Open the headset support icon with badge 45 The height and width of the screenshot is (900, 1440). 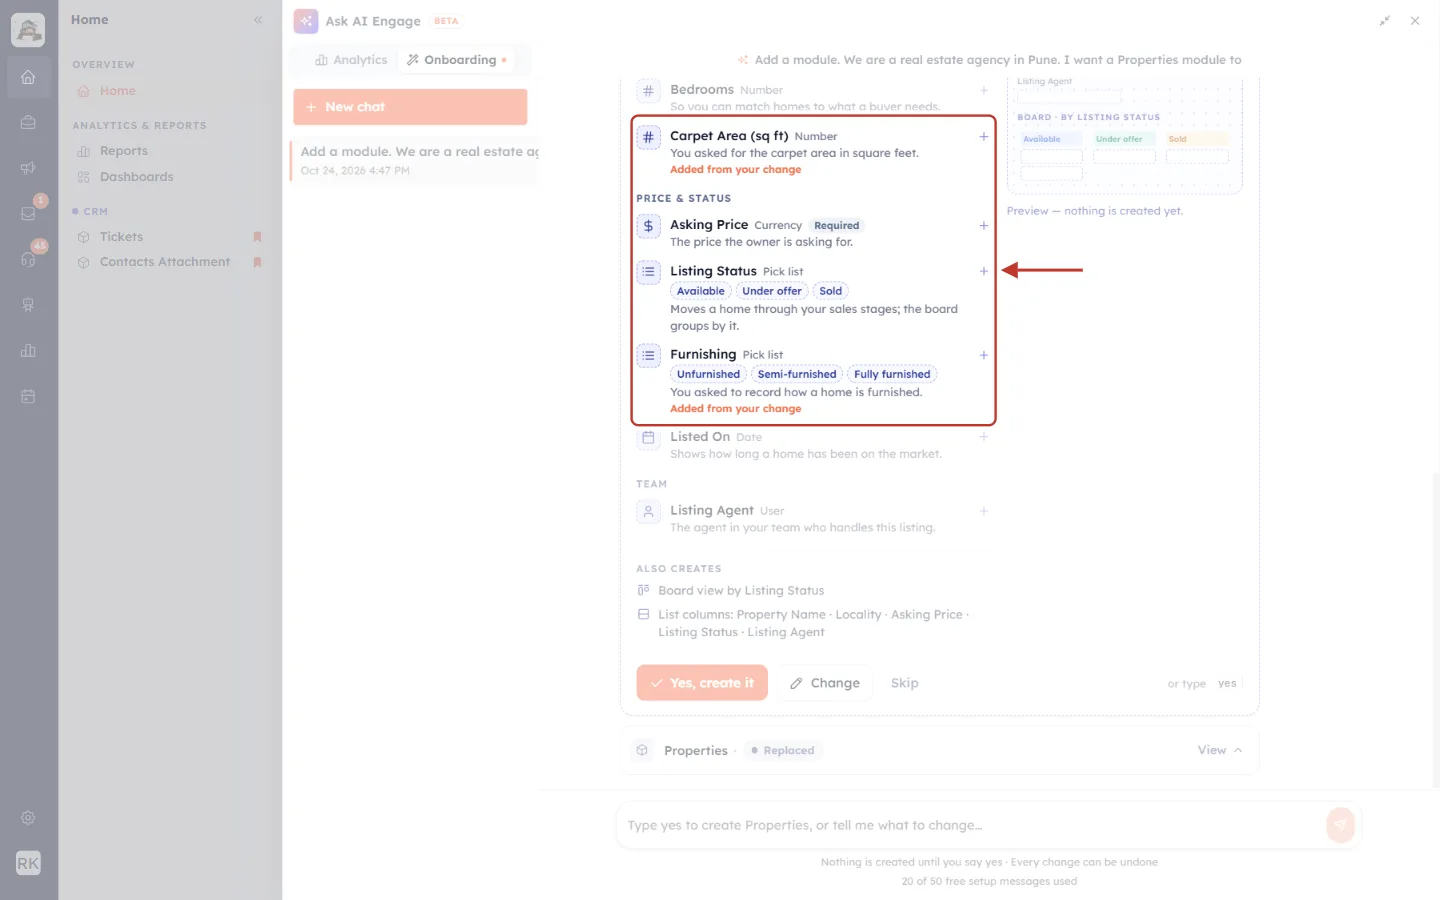(28, 259)
